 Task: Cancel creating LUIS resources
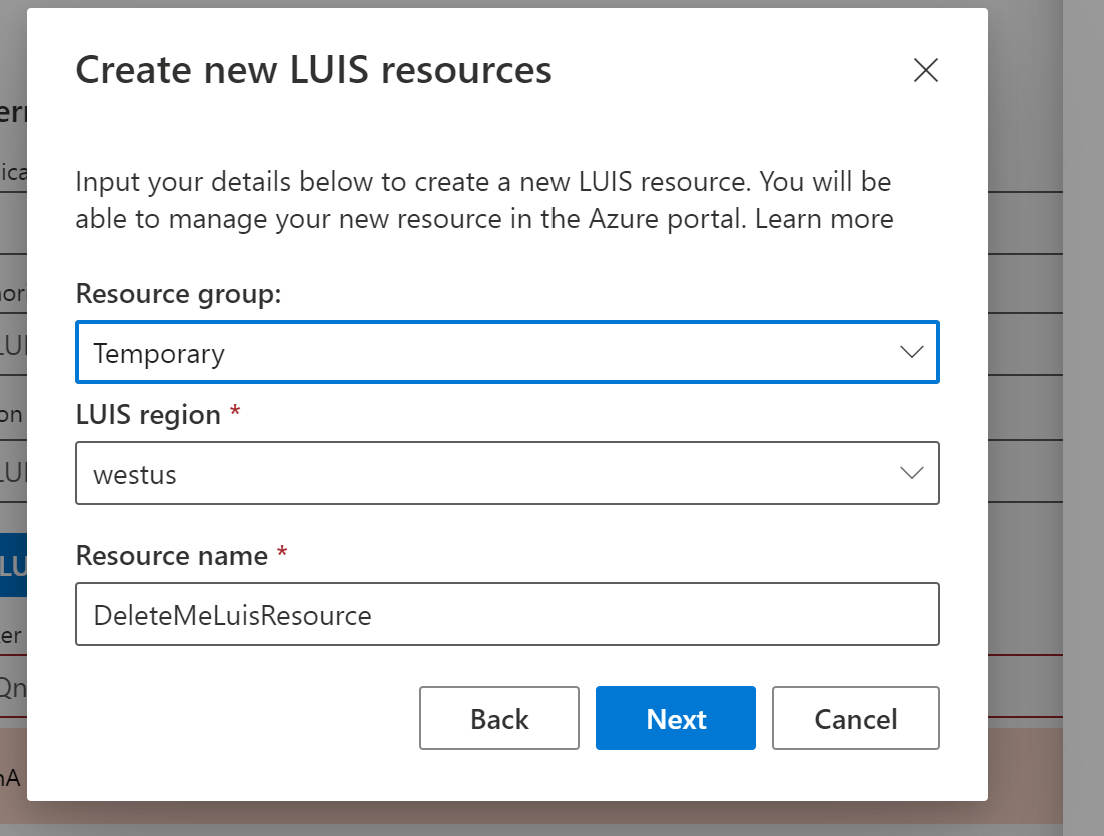click(855, 718)
